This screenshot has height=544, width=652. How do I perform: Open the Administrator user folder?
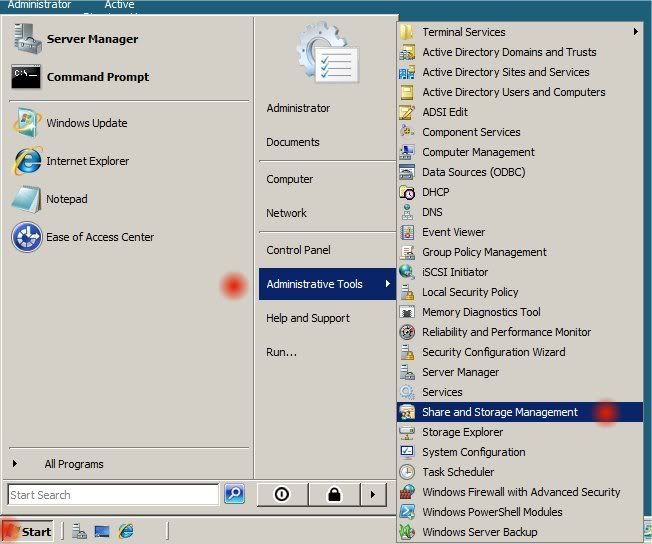(x=299, y=108)
